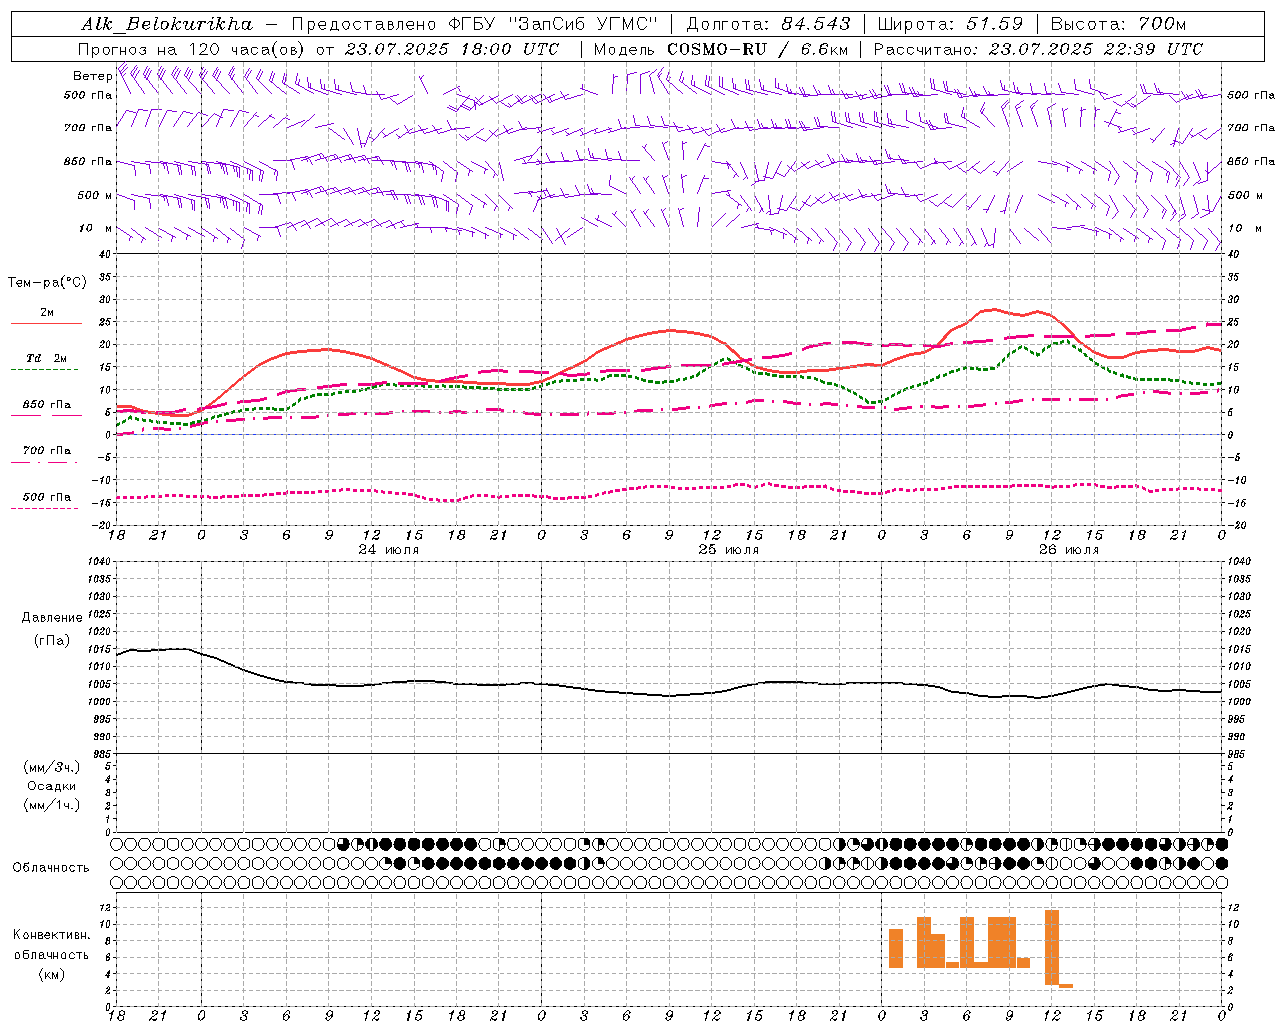The width and height of the screenshot is (1280, 1024).
Task: Click the "26 июля" date label
Action: click(x=1068, y=550)
